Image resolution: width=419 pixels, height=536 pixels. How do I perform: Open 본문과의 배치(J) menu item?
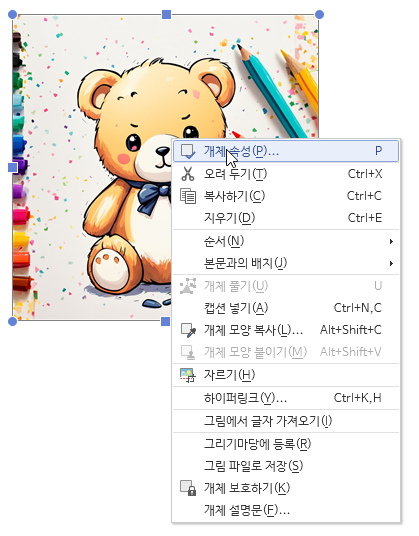(x=286, y=263)
